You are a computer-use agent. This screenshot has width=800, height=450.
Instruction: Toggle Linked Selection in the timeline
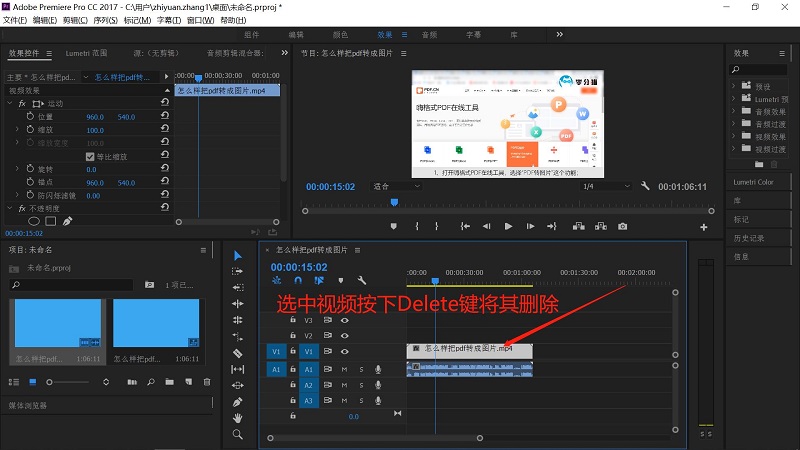coord(319,281)
